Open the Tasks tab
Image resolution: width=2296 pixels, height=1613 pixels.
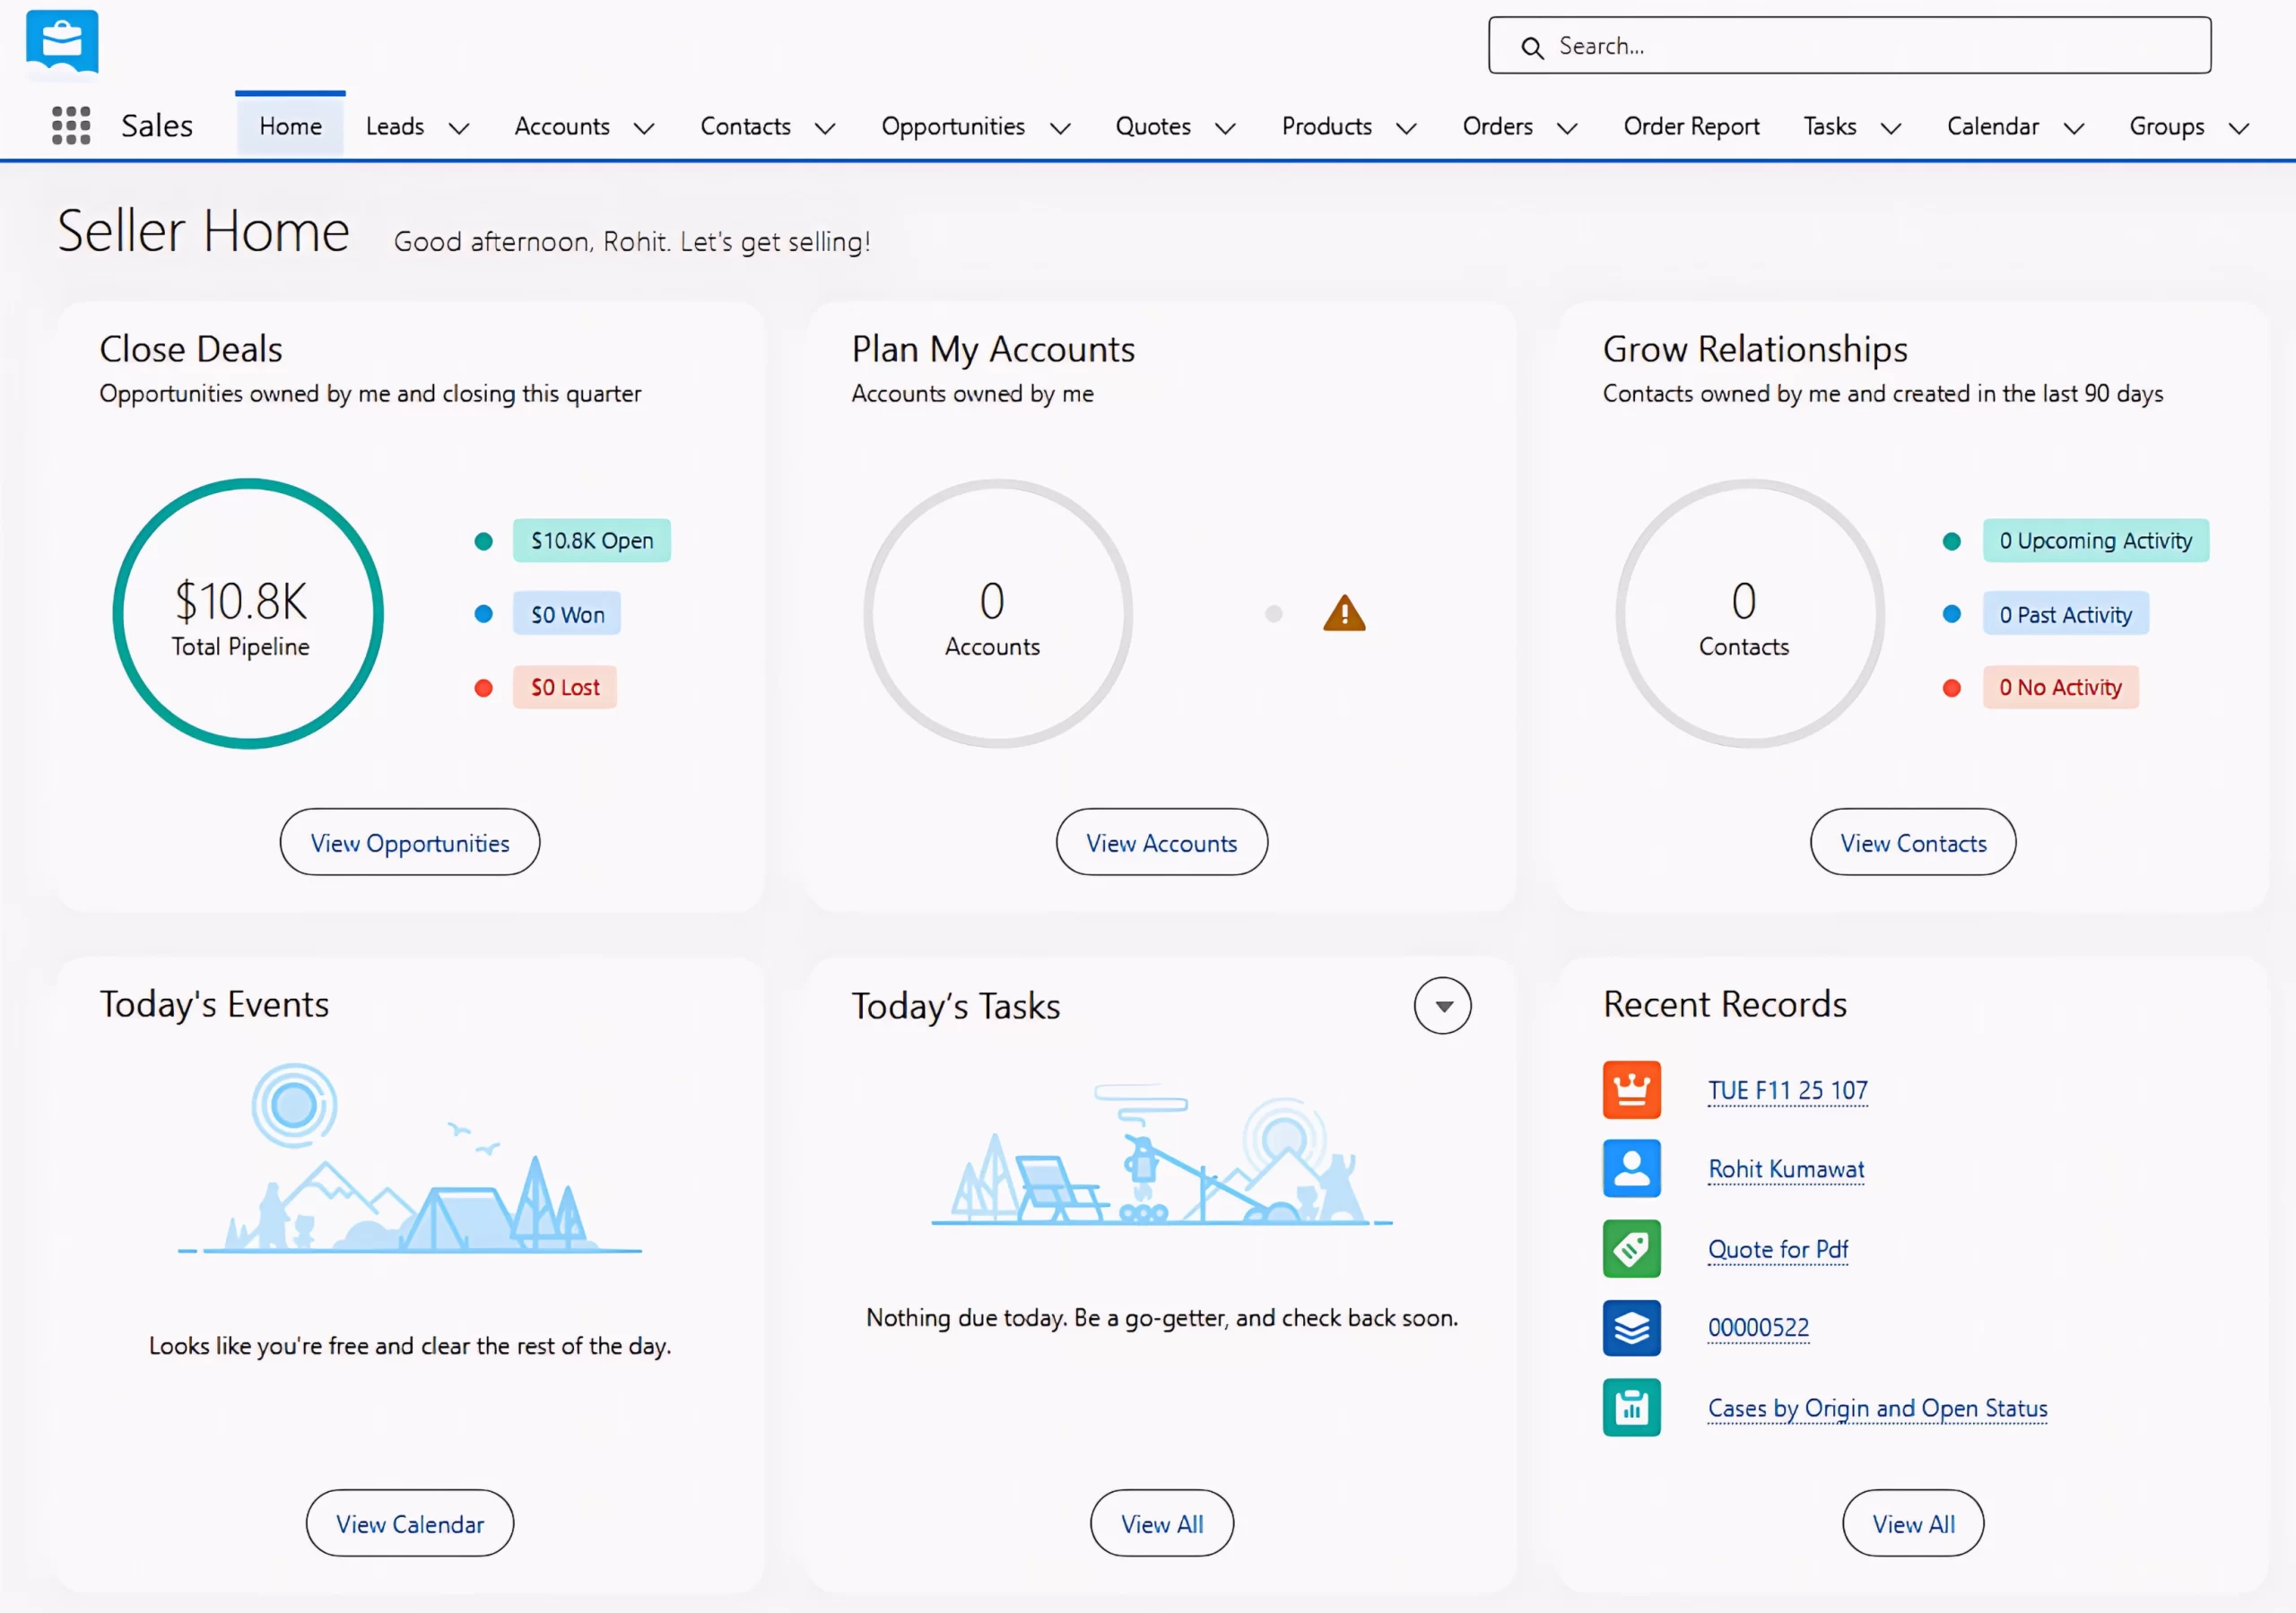(1829, 126)
